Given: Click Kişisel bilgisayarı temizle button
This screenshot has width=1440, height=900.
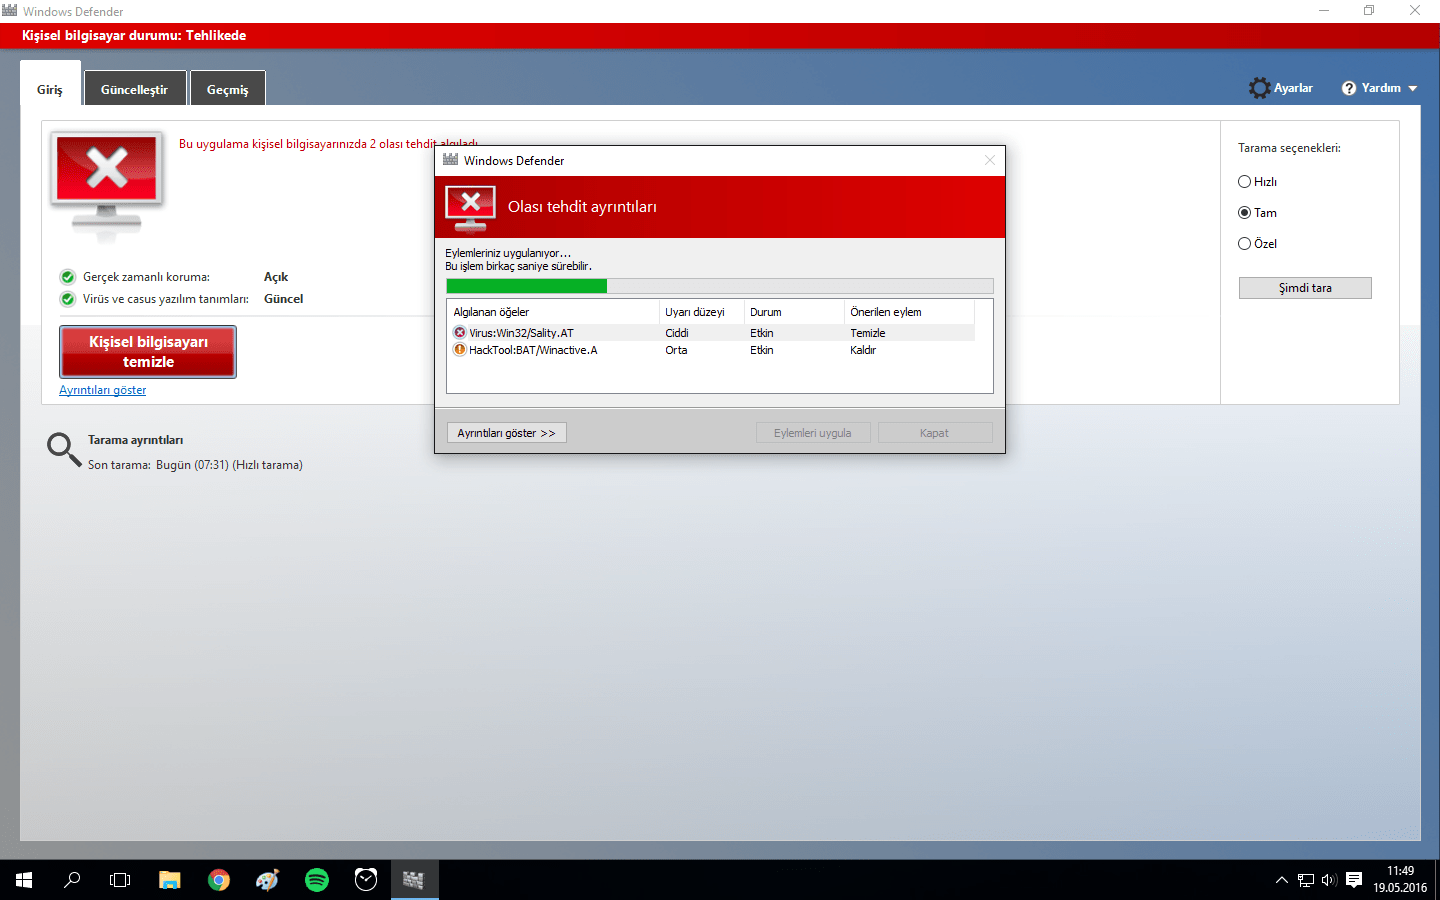Looking at the screenshot, I should [148, 352].
